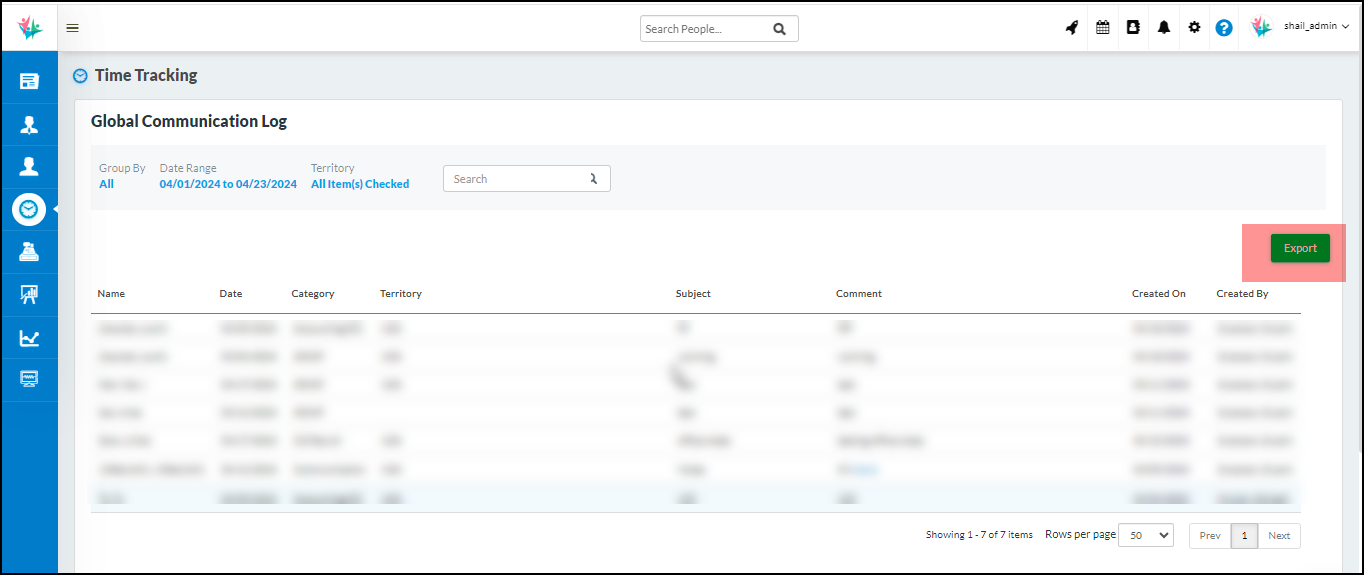Click the log Search input field
This screenshot has width=1364, height=575.
click(515, 179)
